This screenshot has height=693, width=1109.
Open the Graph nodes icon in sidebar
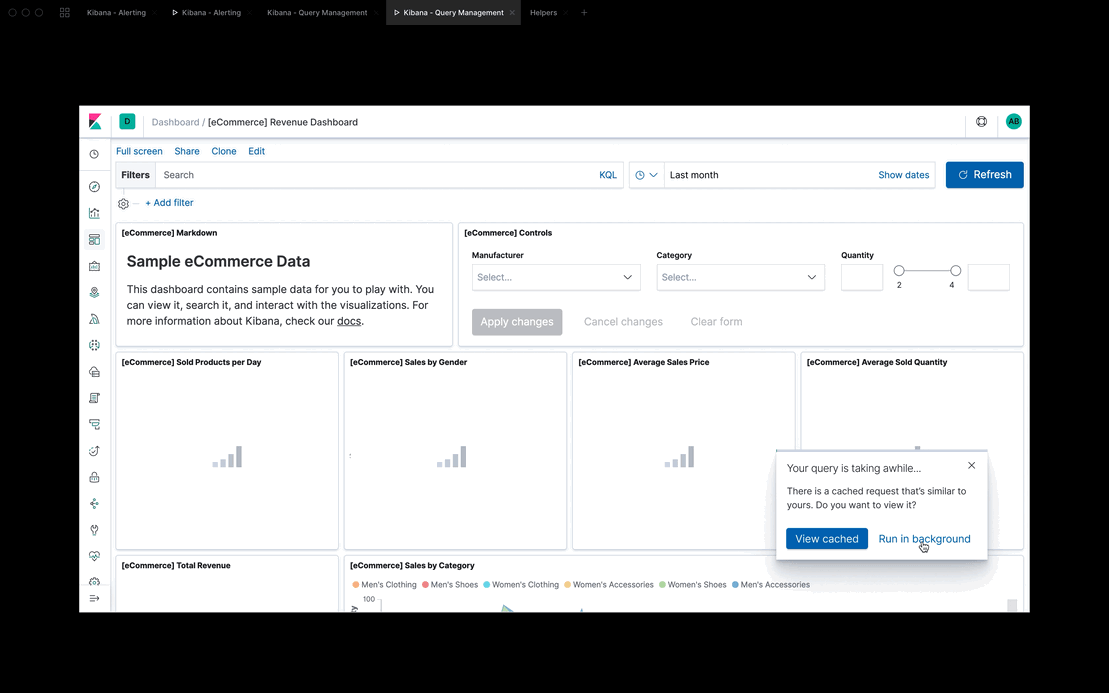[x=94, y=503]
